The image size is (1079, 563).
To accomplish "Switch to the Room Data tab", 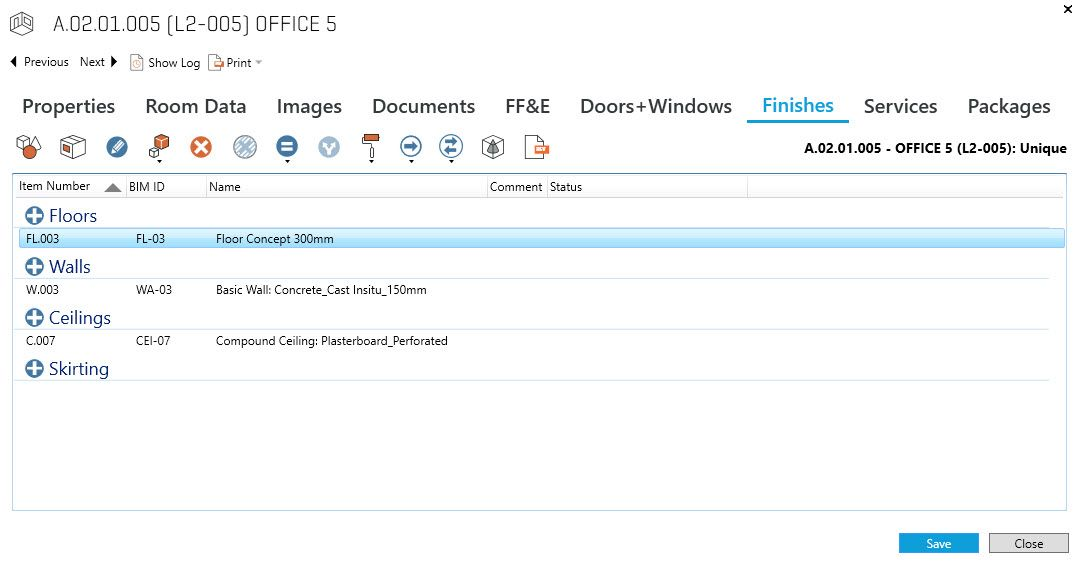I will coord(195,106).
